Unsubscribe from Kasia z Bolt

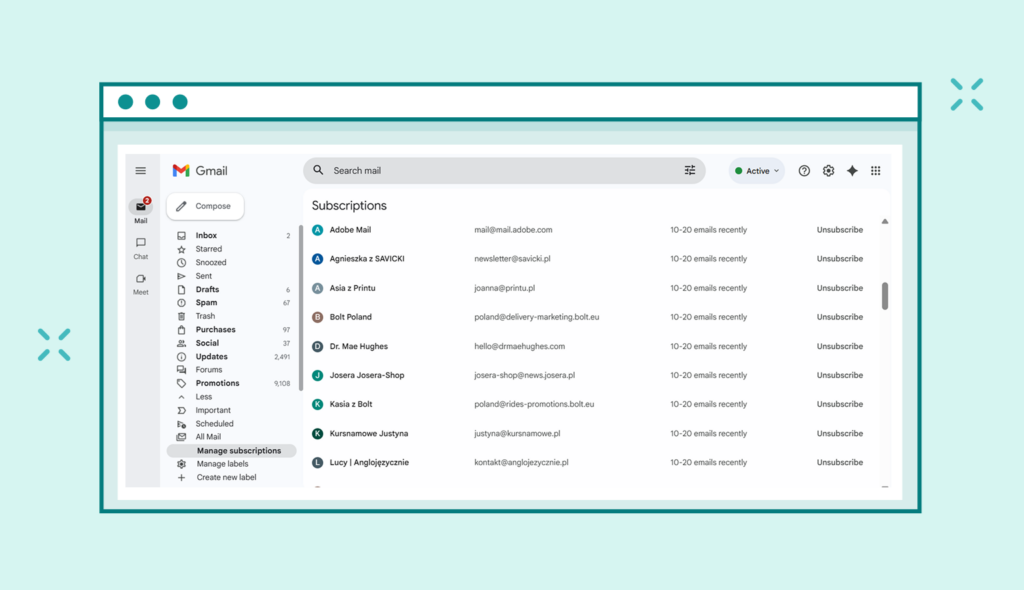pyautogui.click(x=840, y=404)
